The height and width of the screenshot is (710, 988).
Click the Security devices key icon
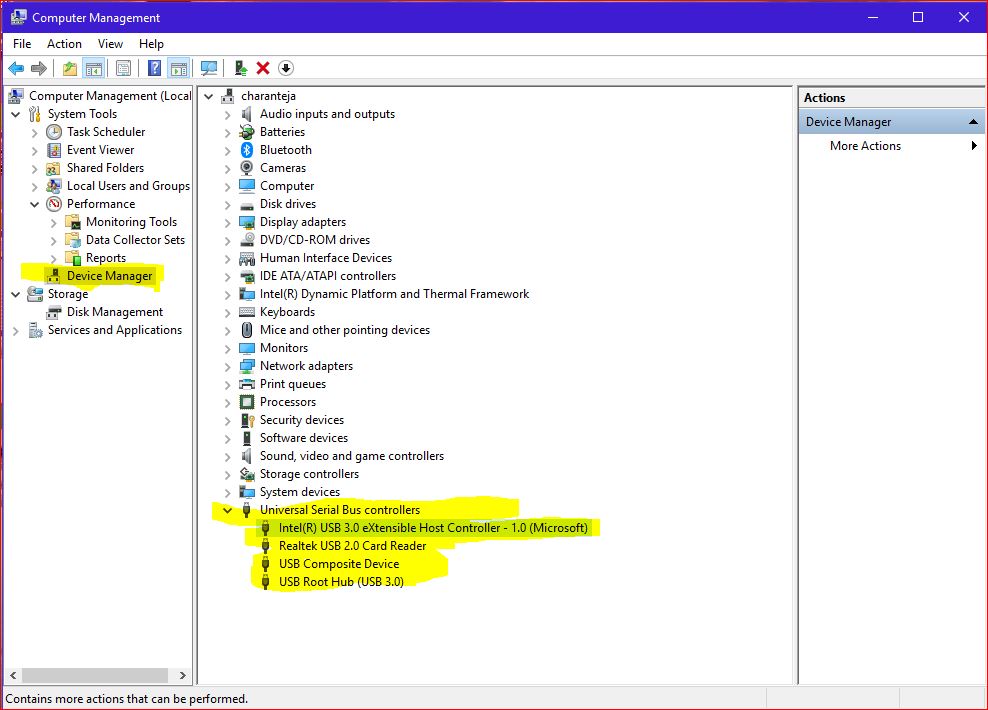click(x=247, y=420)
